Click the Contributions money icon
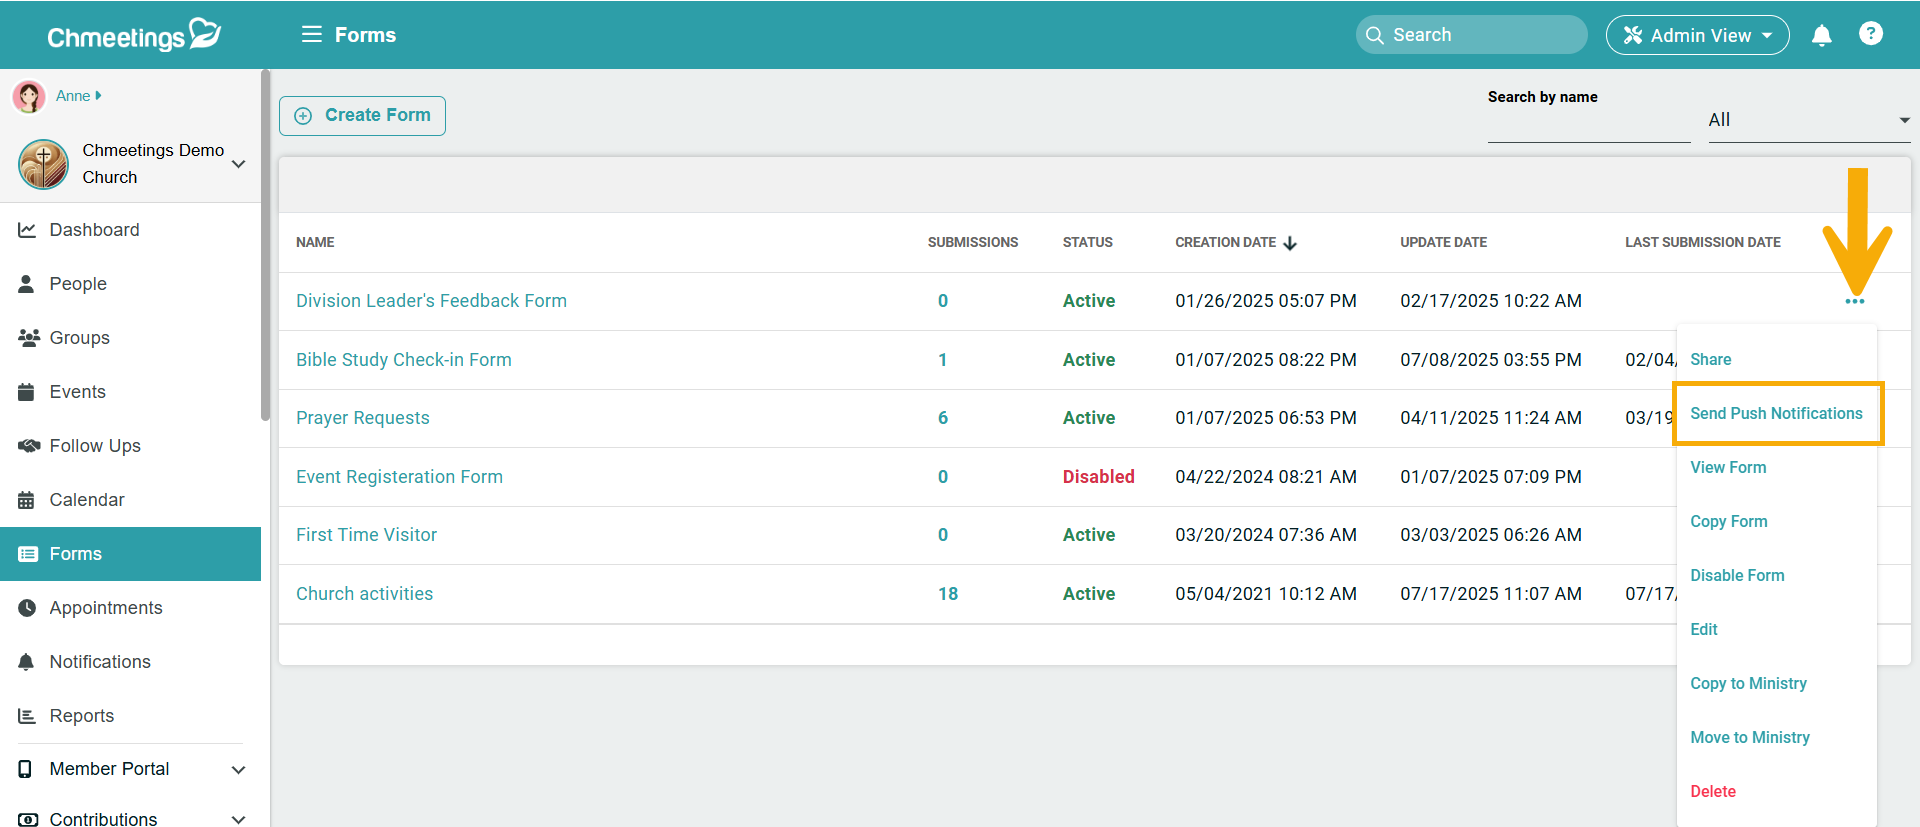The image size is (1920, 827). click(x=28, y=819)
